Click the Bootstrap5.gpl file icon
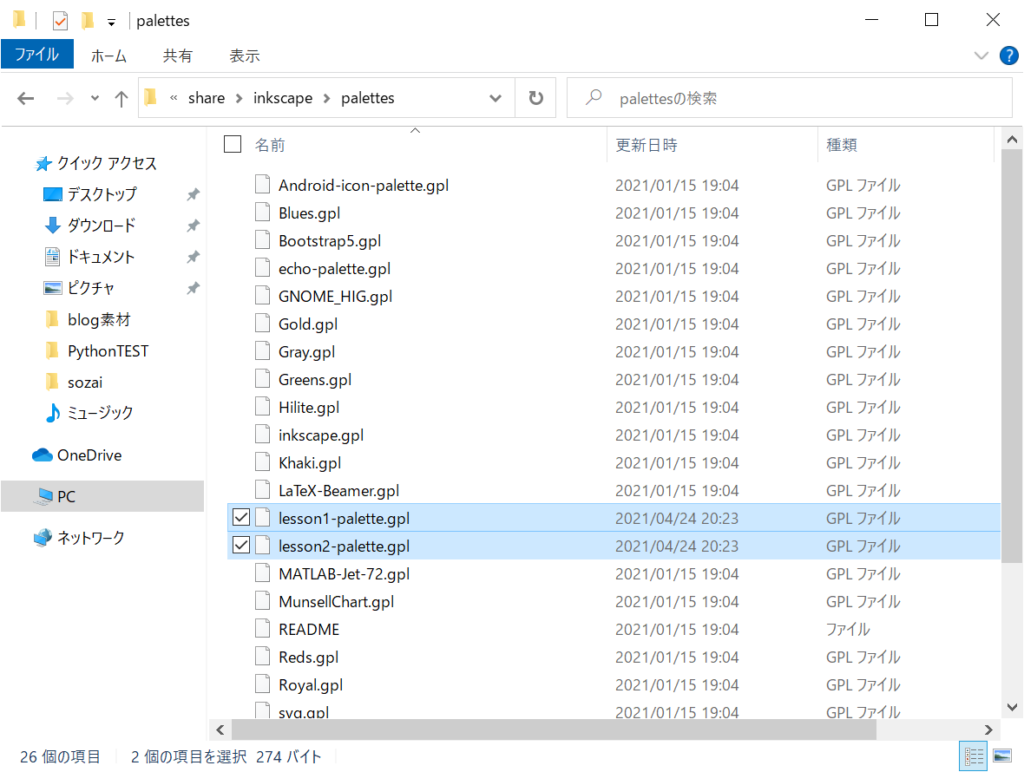 point(263,240)
